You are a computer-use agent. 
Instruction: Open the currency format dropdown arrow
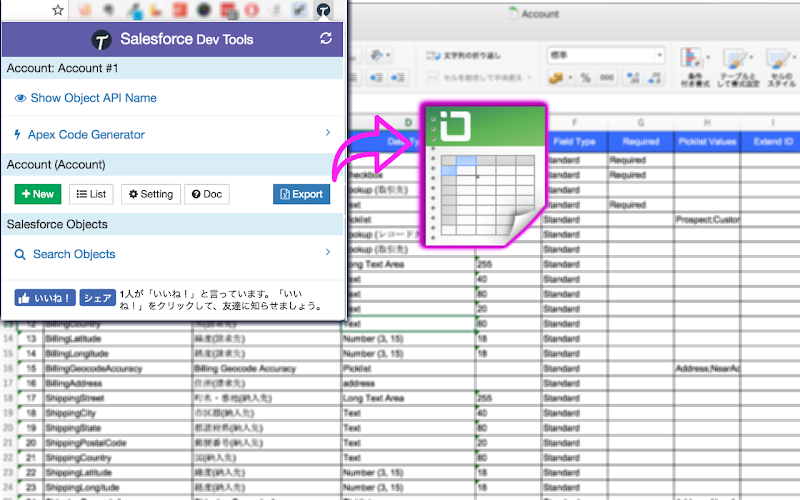pos(570,78)
